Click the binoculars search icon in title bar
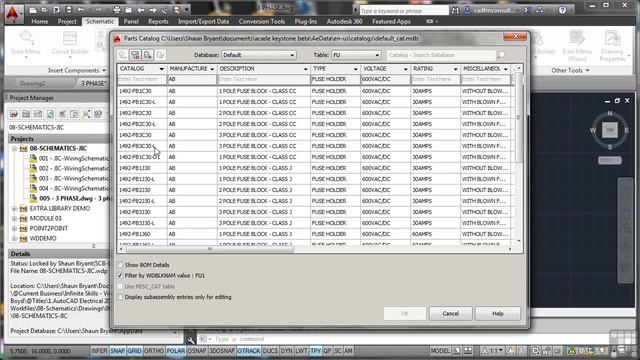The image size is (640, 360). (x=455, y=11)
